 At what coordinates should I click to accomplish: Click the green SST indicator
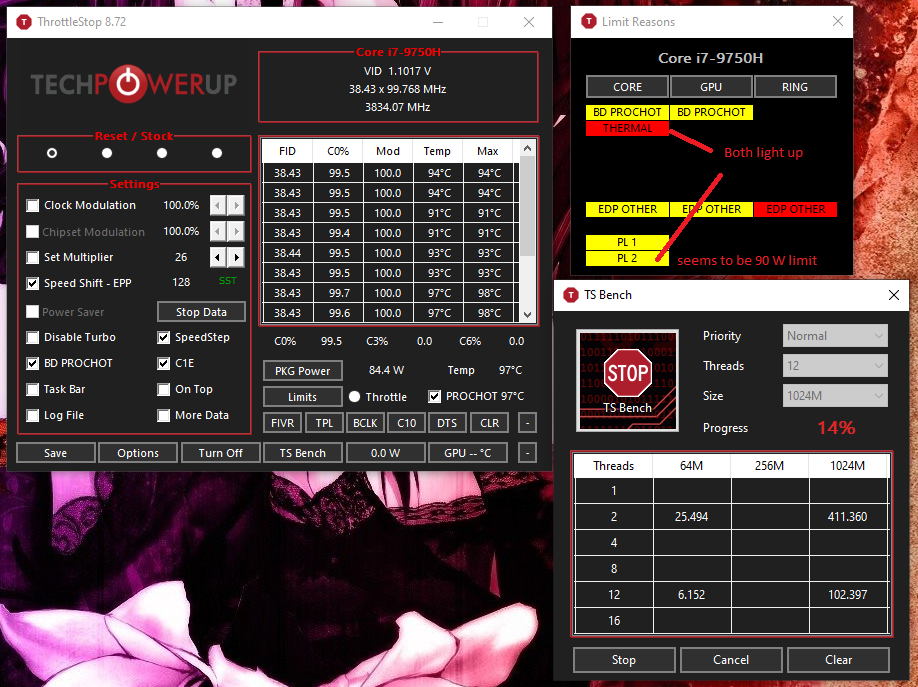click(x=228, y=281)
